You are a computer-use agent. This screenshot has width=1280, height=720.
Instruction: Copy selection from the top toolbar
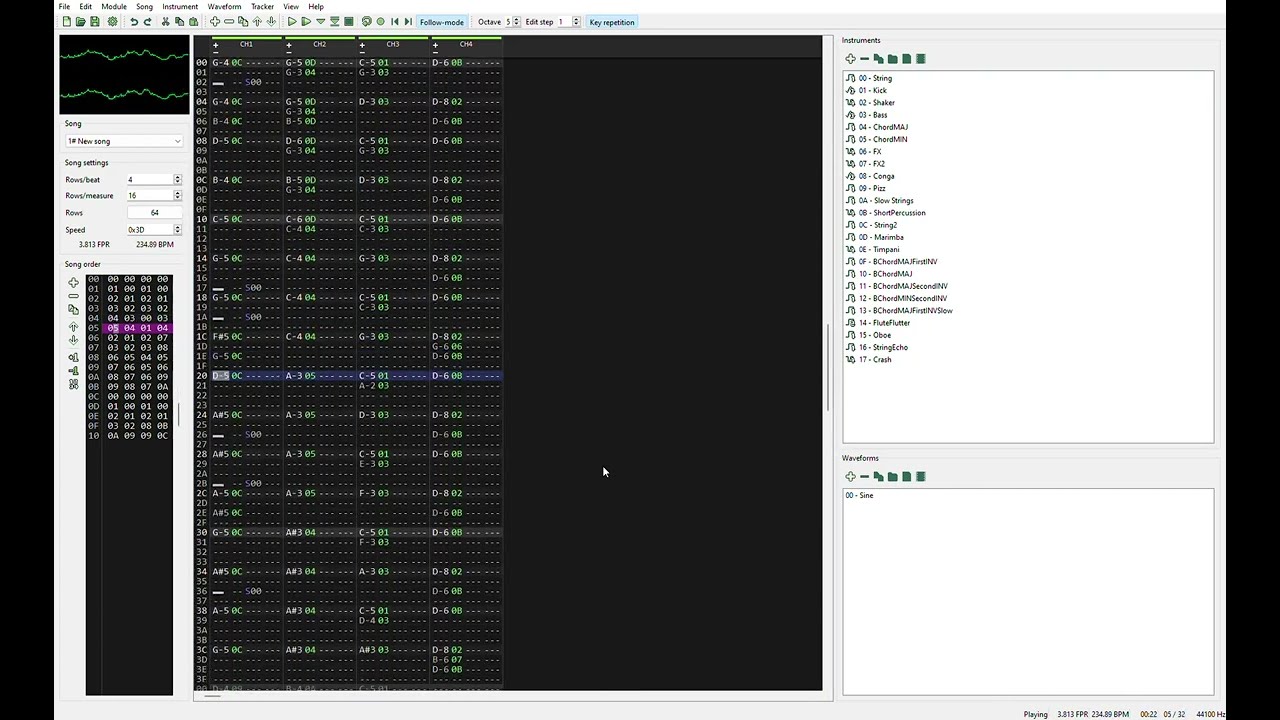click(x=179, y=22)
